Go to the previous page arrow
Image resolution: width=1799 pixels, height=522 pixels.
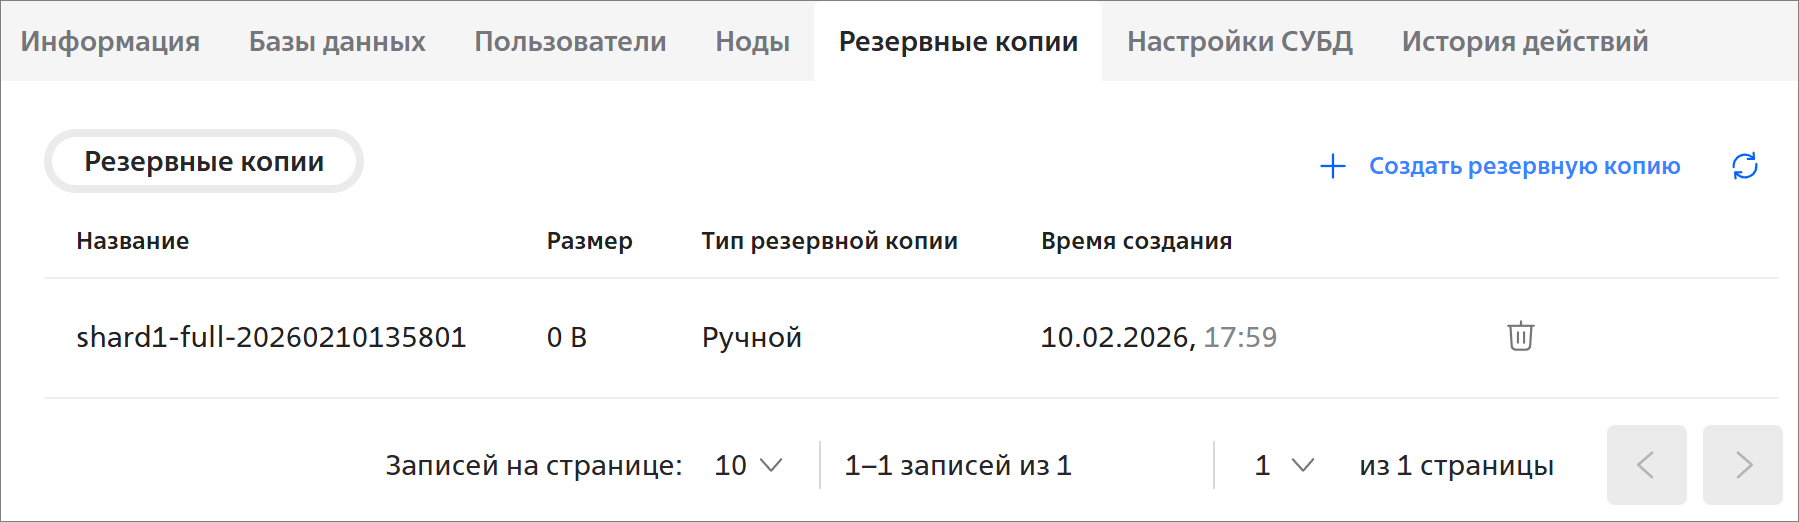tap(1646, 465)
